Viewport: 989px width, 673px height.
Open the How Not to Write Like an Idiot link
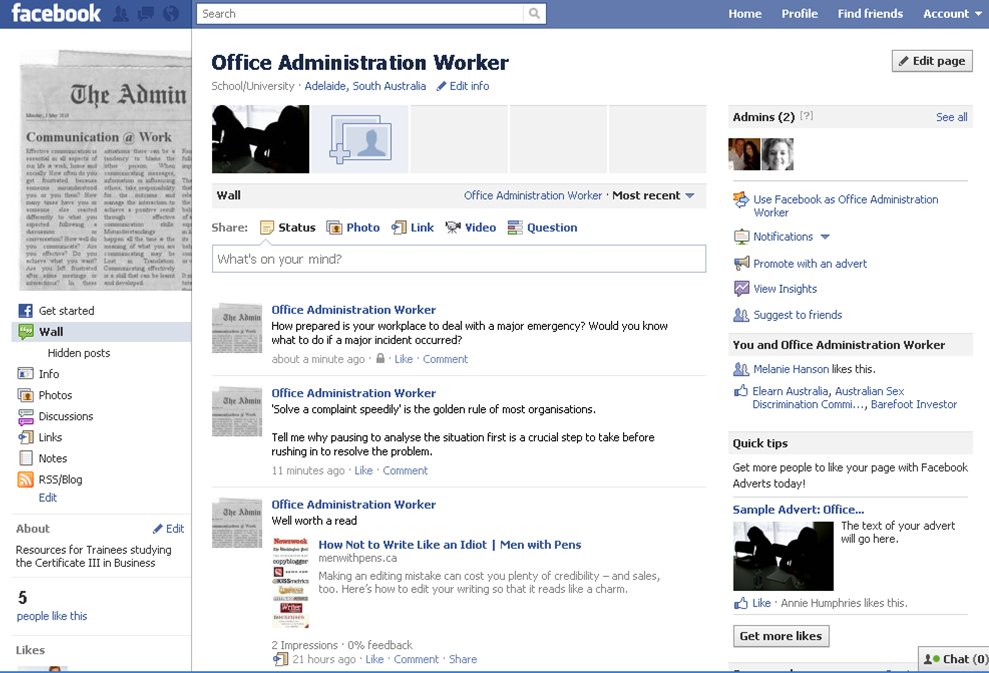pos(450,544)
